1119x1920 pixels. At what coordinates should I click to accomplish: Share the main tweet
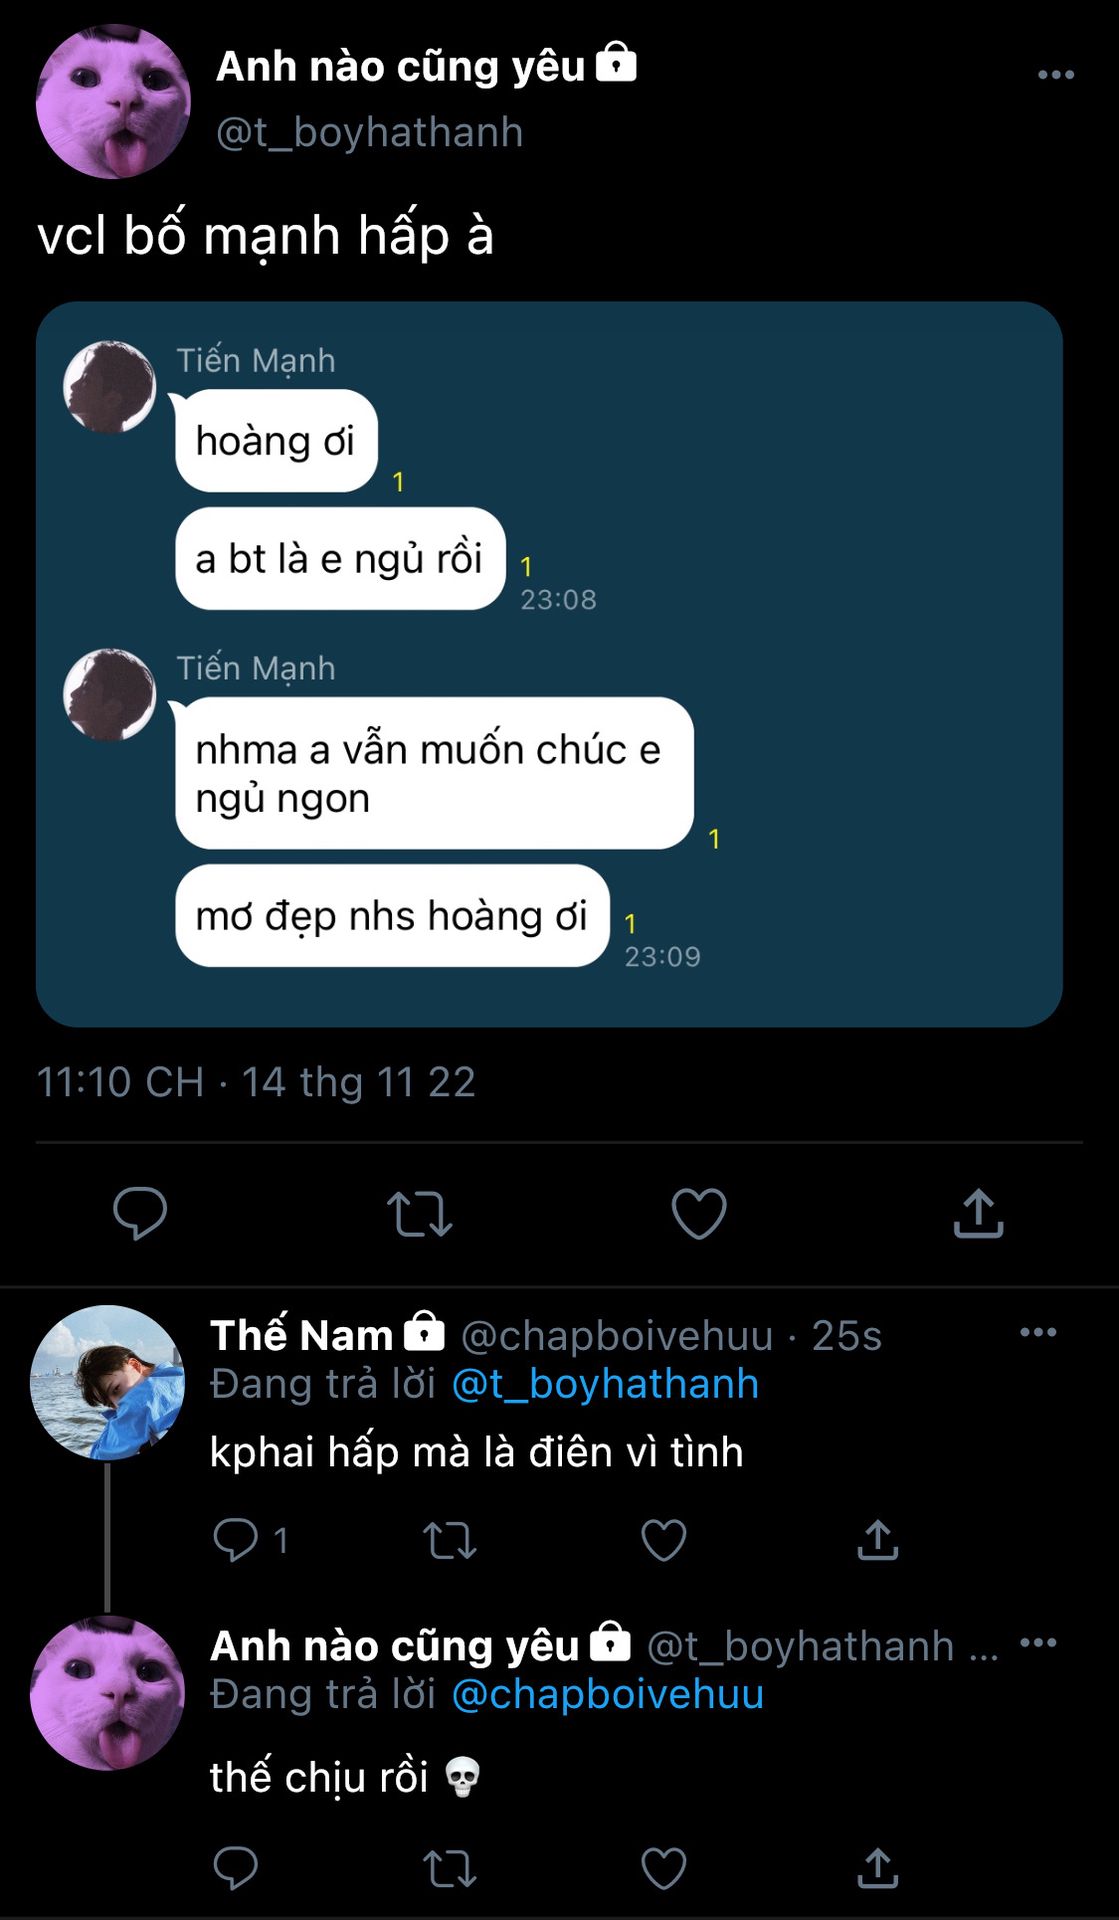[x=977, y=1213]
